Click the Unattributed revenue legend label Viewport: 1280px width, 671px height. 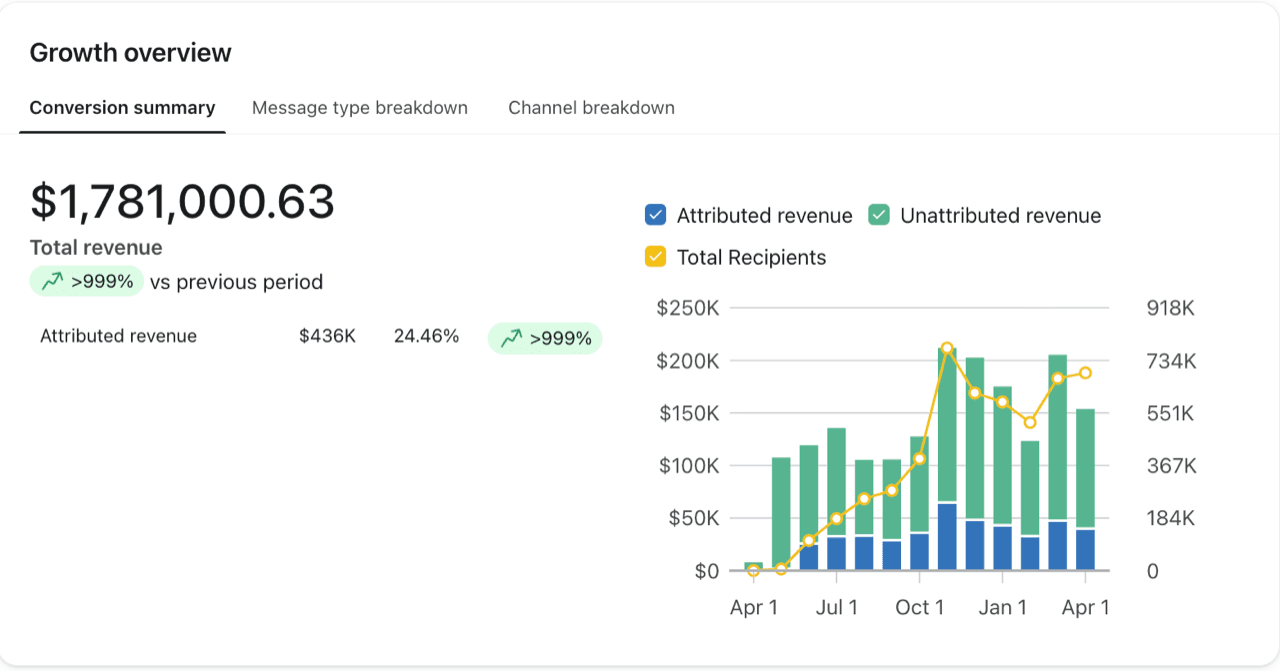(x=1000, y=216)
